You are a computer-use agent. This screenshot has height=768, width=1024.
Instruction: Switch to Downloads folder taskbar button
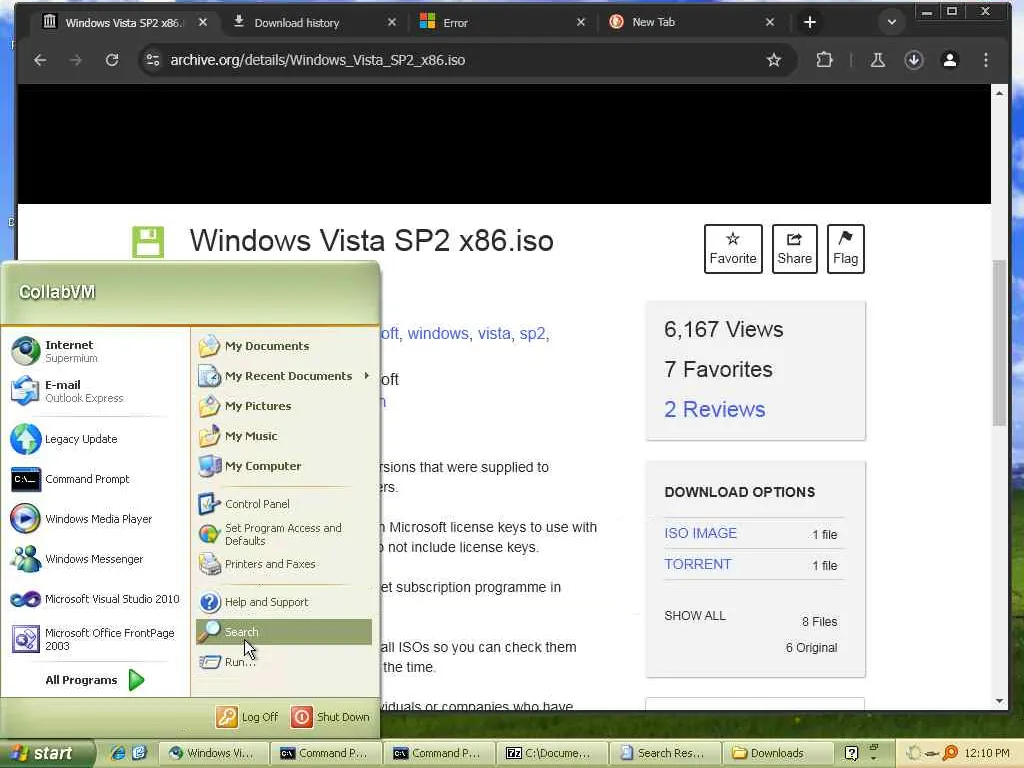(777, 753)
